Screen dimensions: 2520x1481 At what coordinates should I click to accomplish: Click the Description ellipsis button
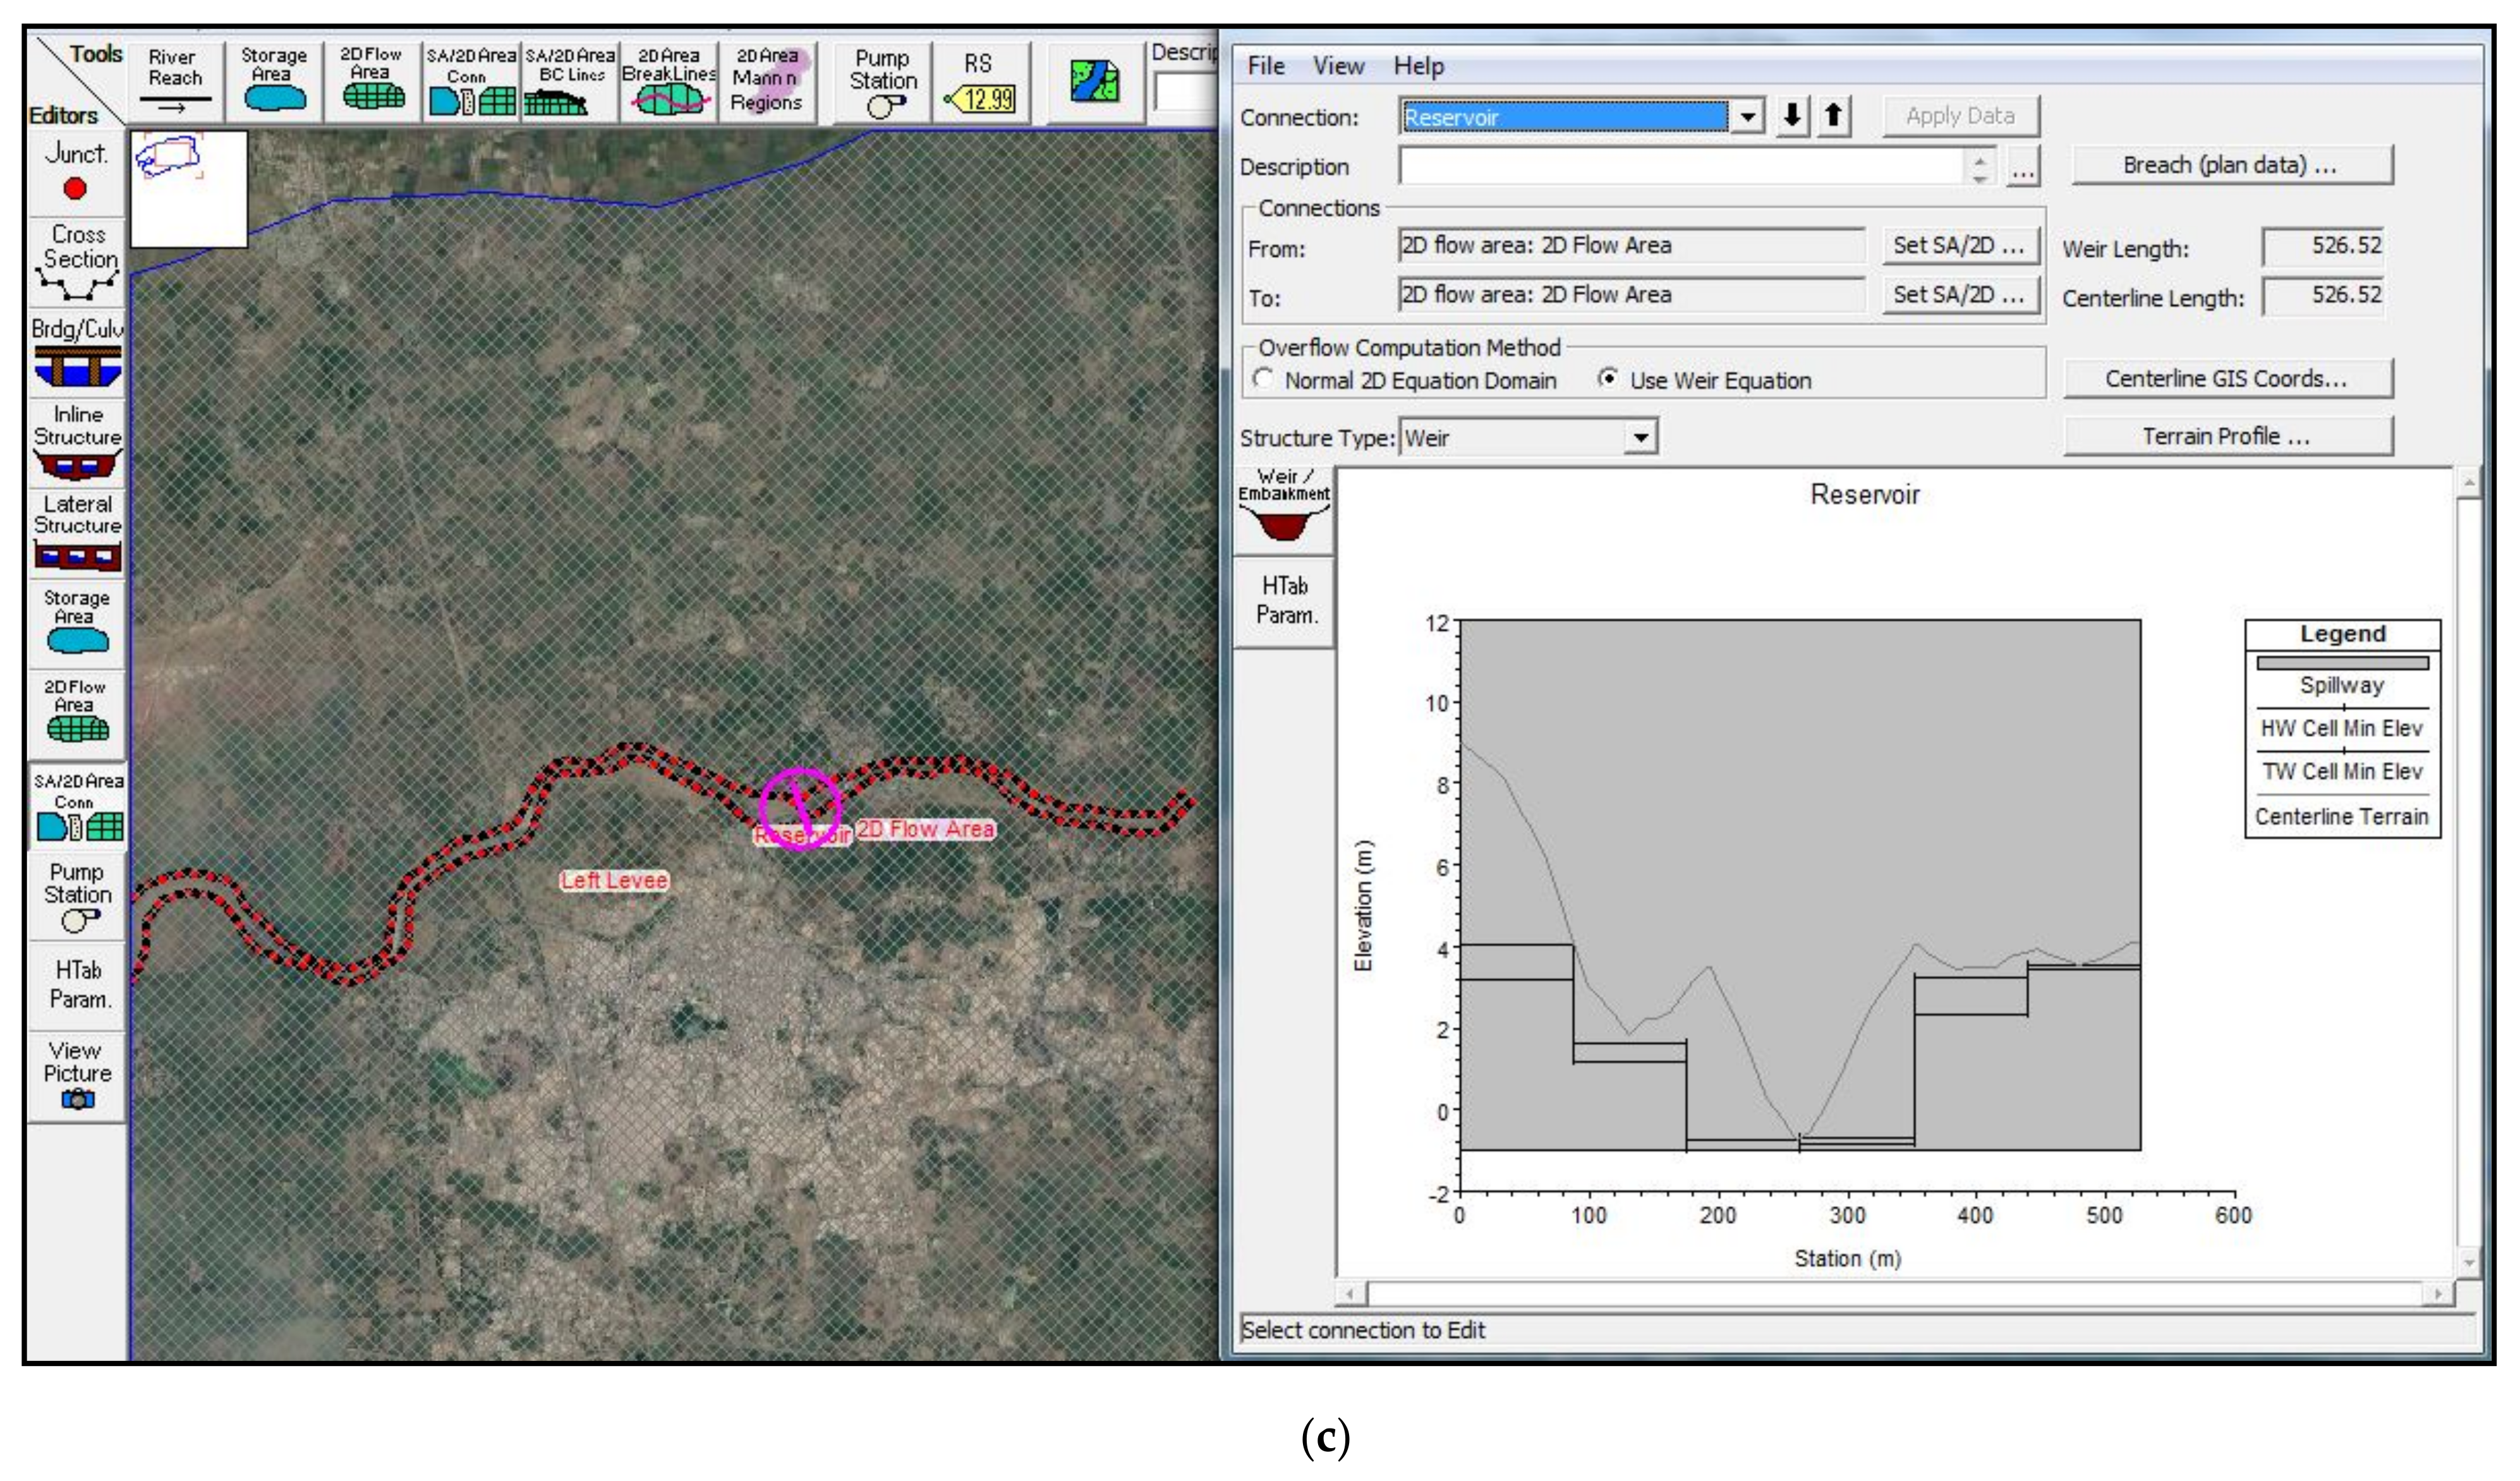click(x=2022, y=167)
